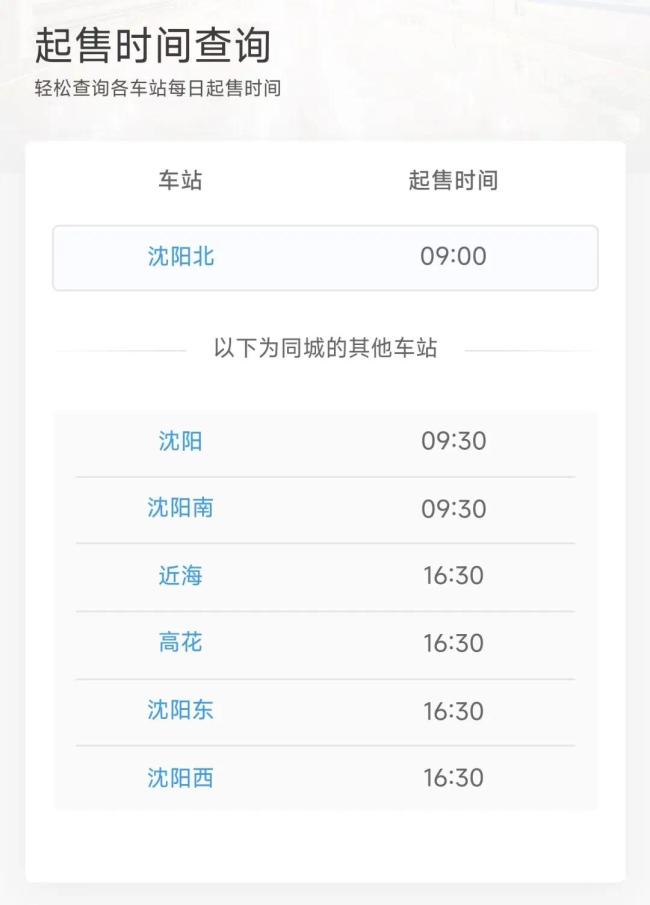Select the 近海 station link
The image size is (650, 905).
(x=178, y=575)
